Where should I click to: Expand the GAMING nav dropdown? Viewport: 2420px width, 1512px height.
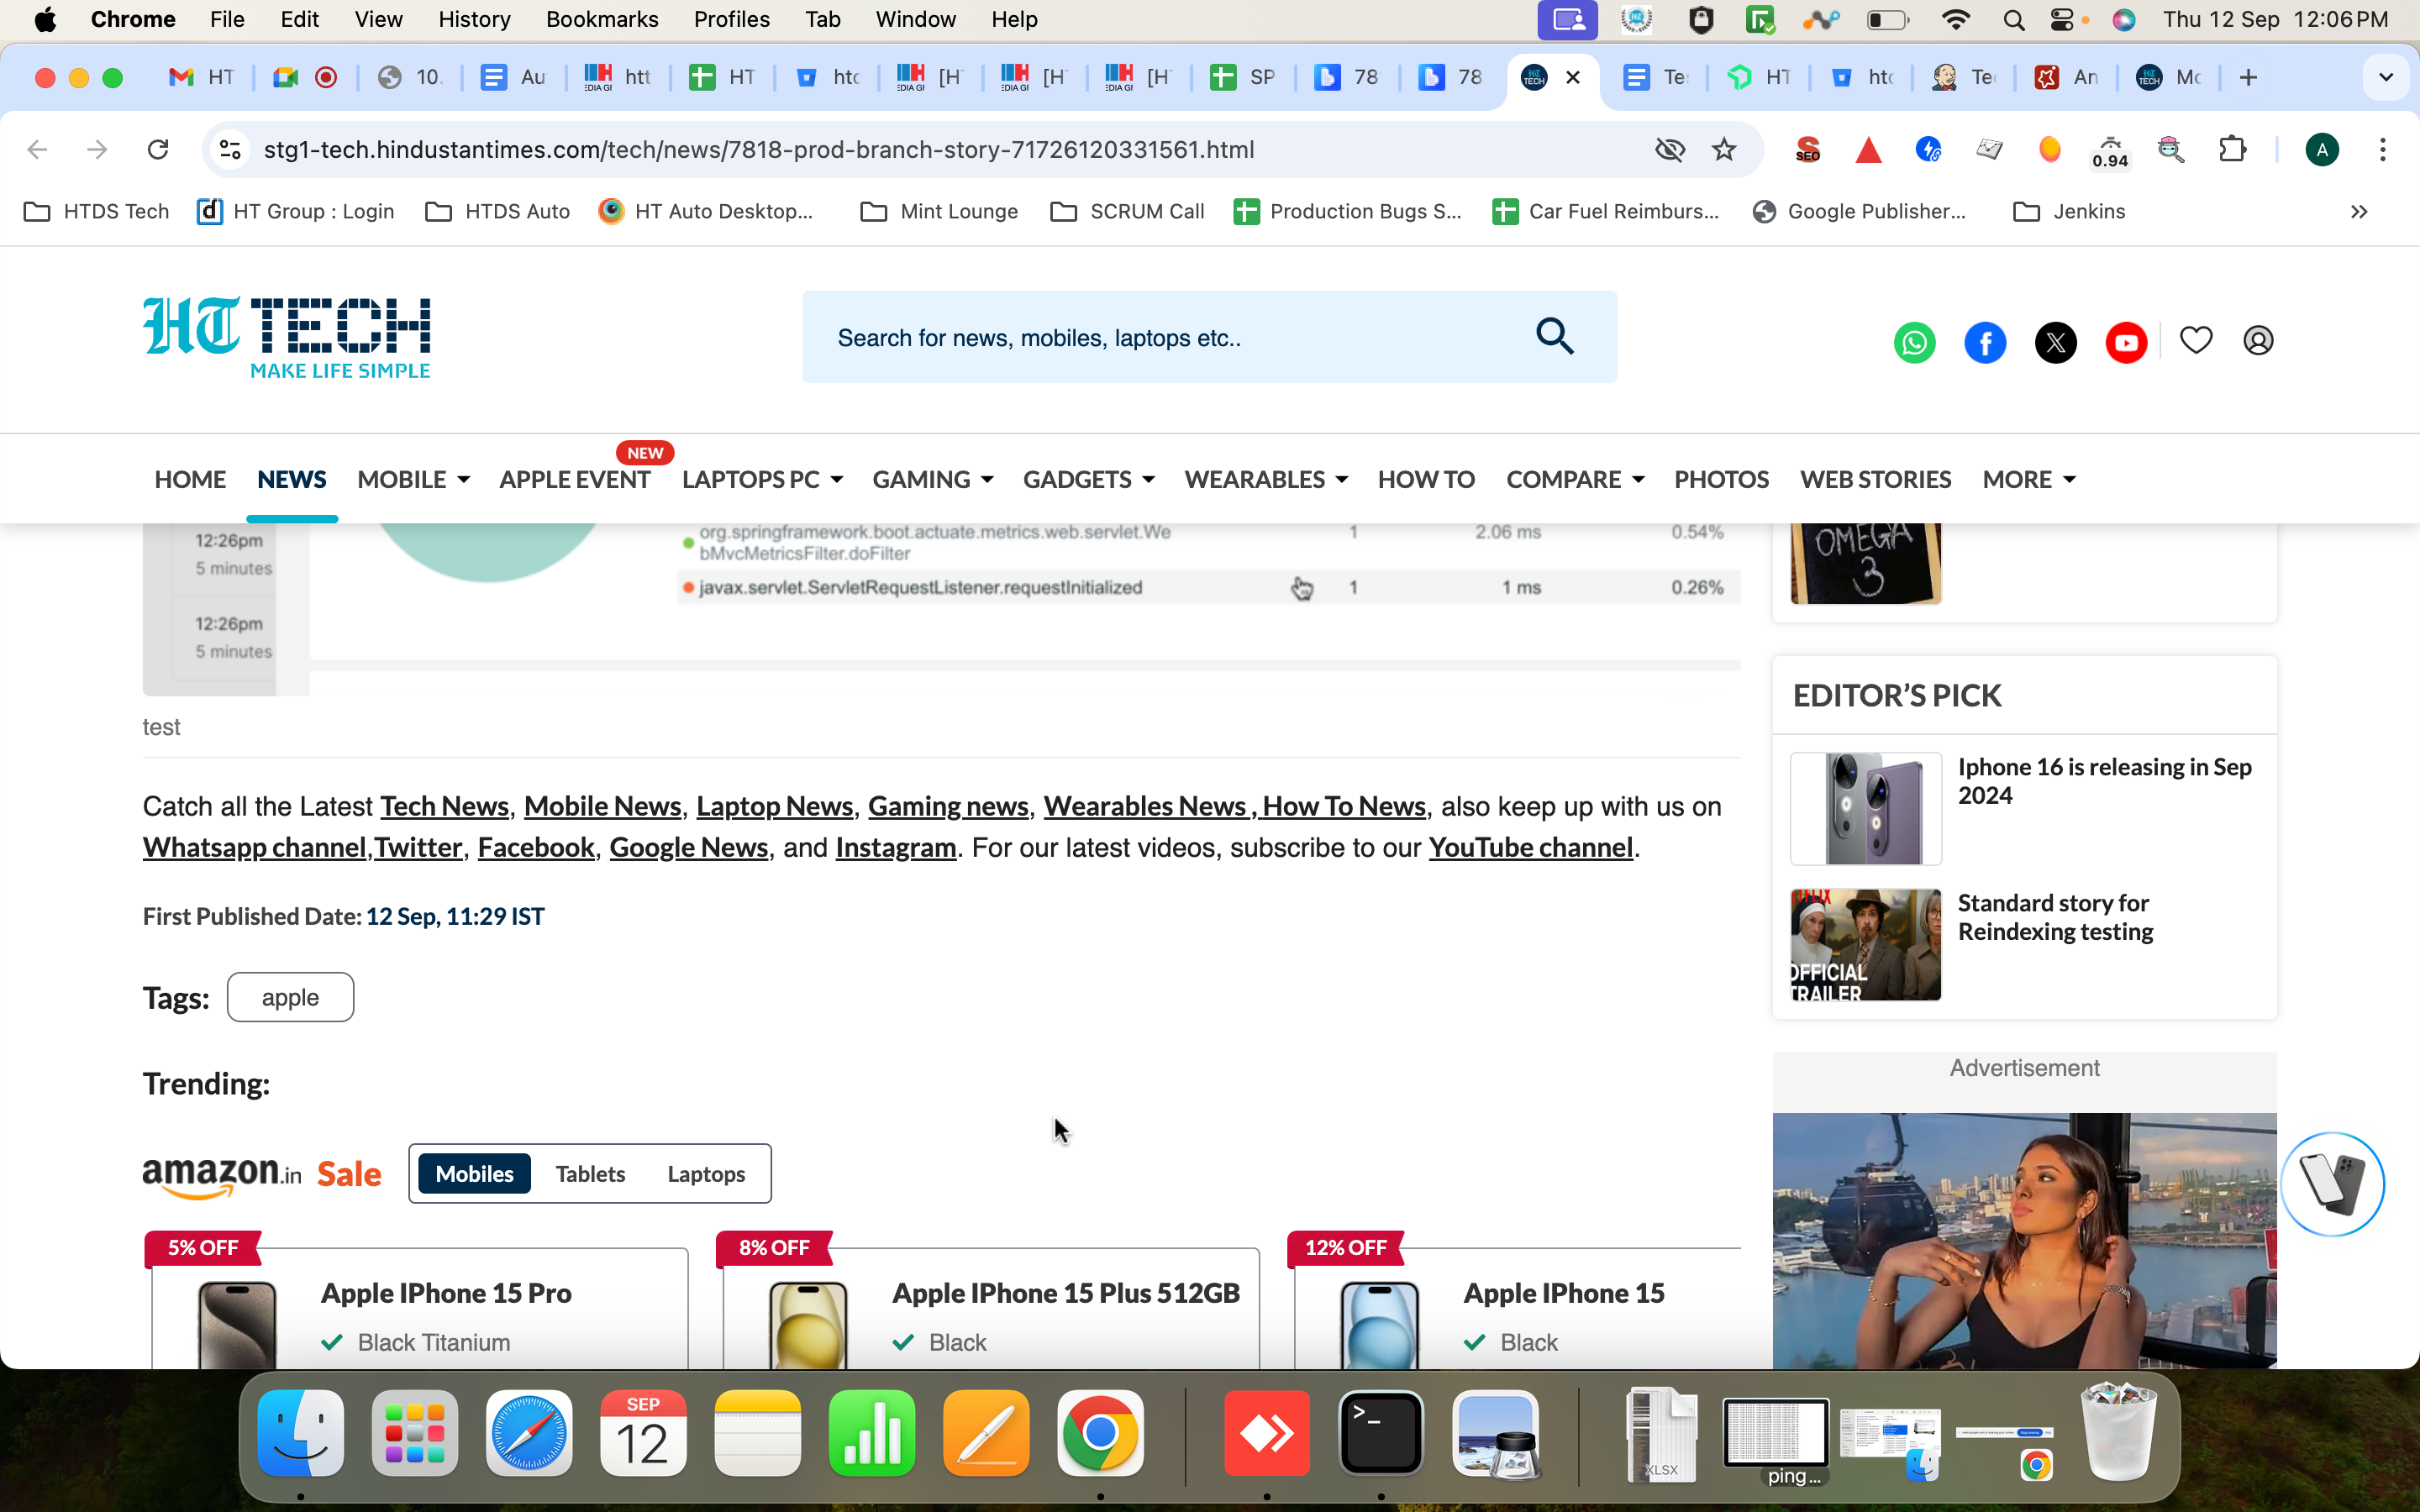coord(932,479)
